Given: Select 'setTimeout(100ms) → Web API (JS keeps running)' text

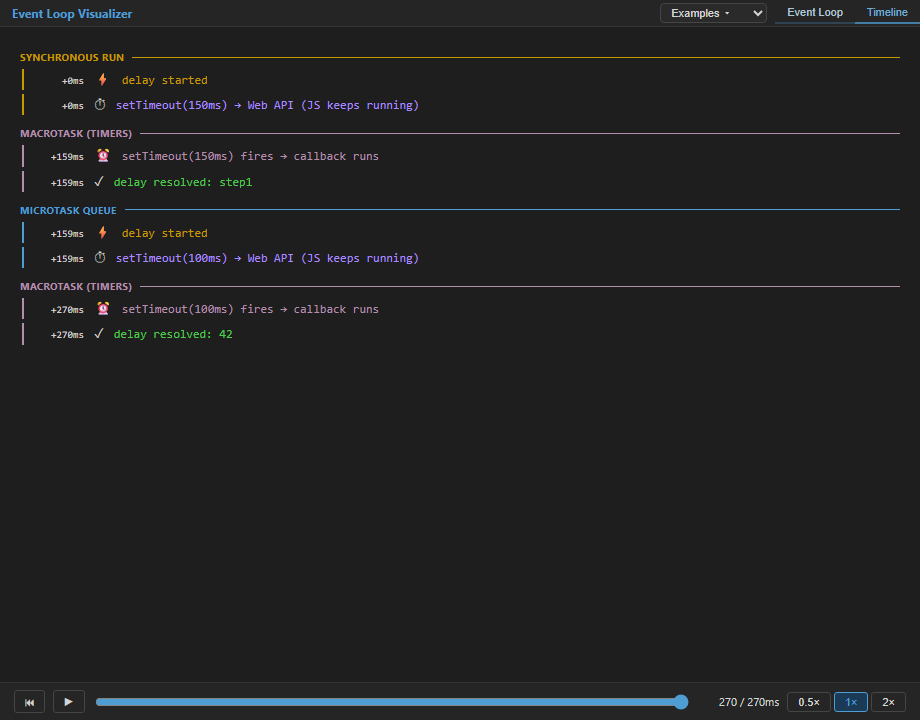Looking at the screenshot, I should pyautogui.click(x=268, y=258).
